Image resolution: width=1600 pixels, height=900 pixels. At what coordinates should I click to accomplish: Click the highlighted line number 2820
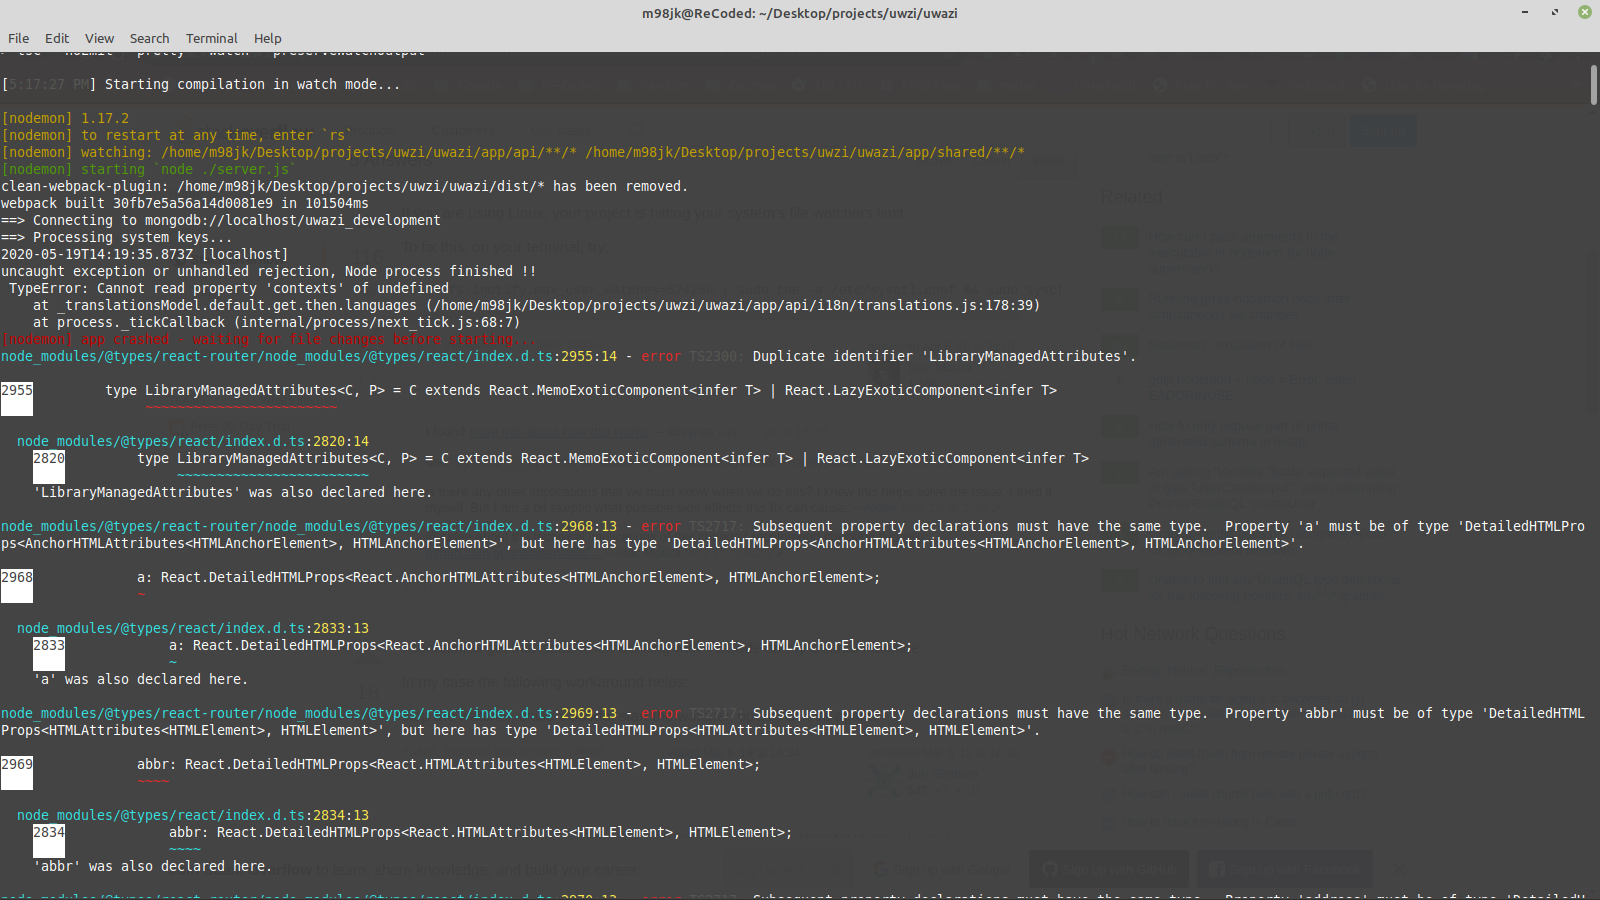(x=49, y=458)
